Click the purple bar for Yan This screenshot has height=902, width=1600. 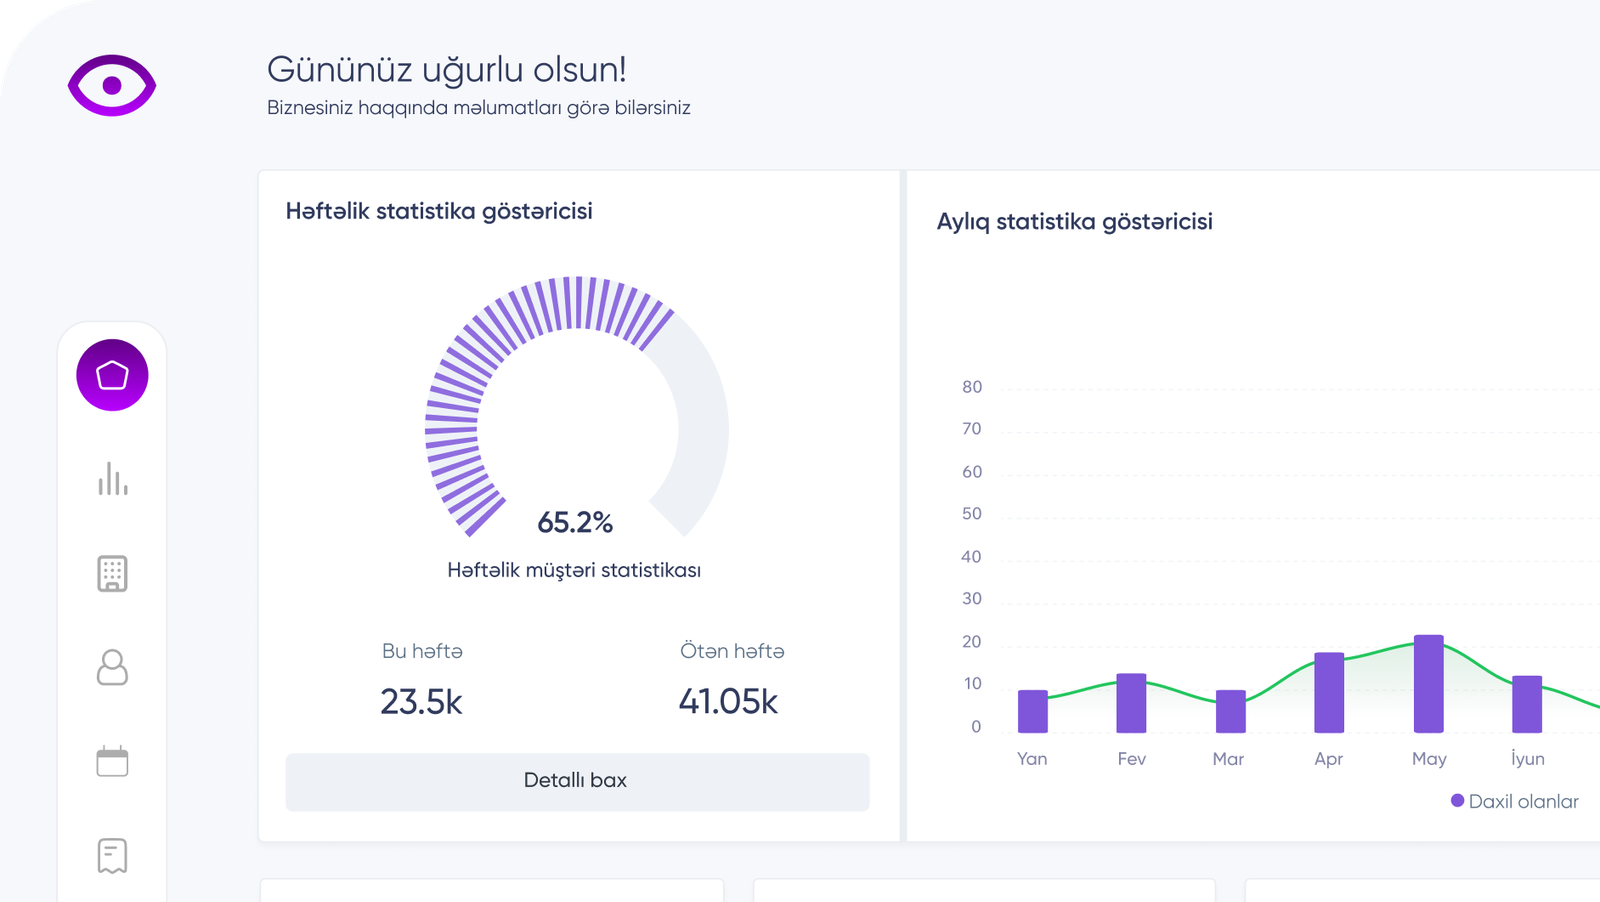pos(1032,711)
